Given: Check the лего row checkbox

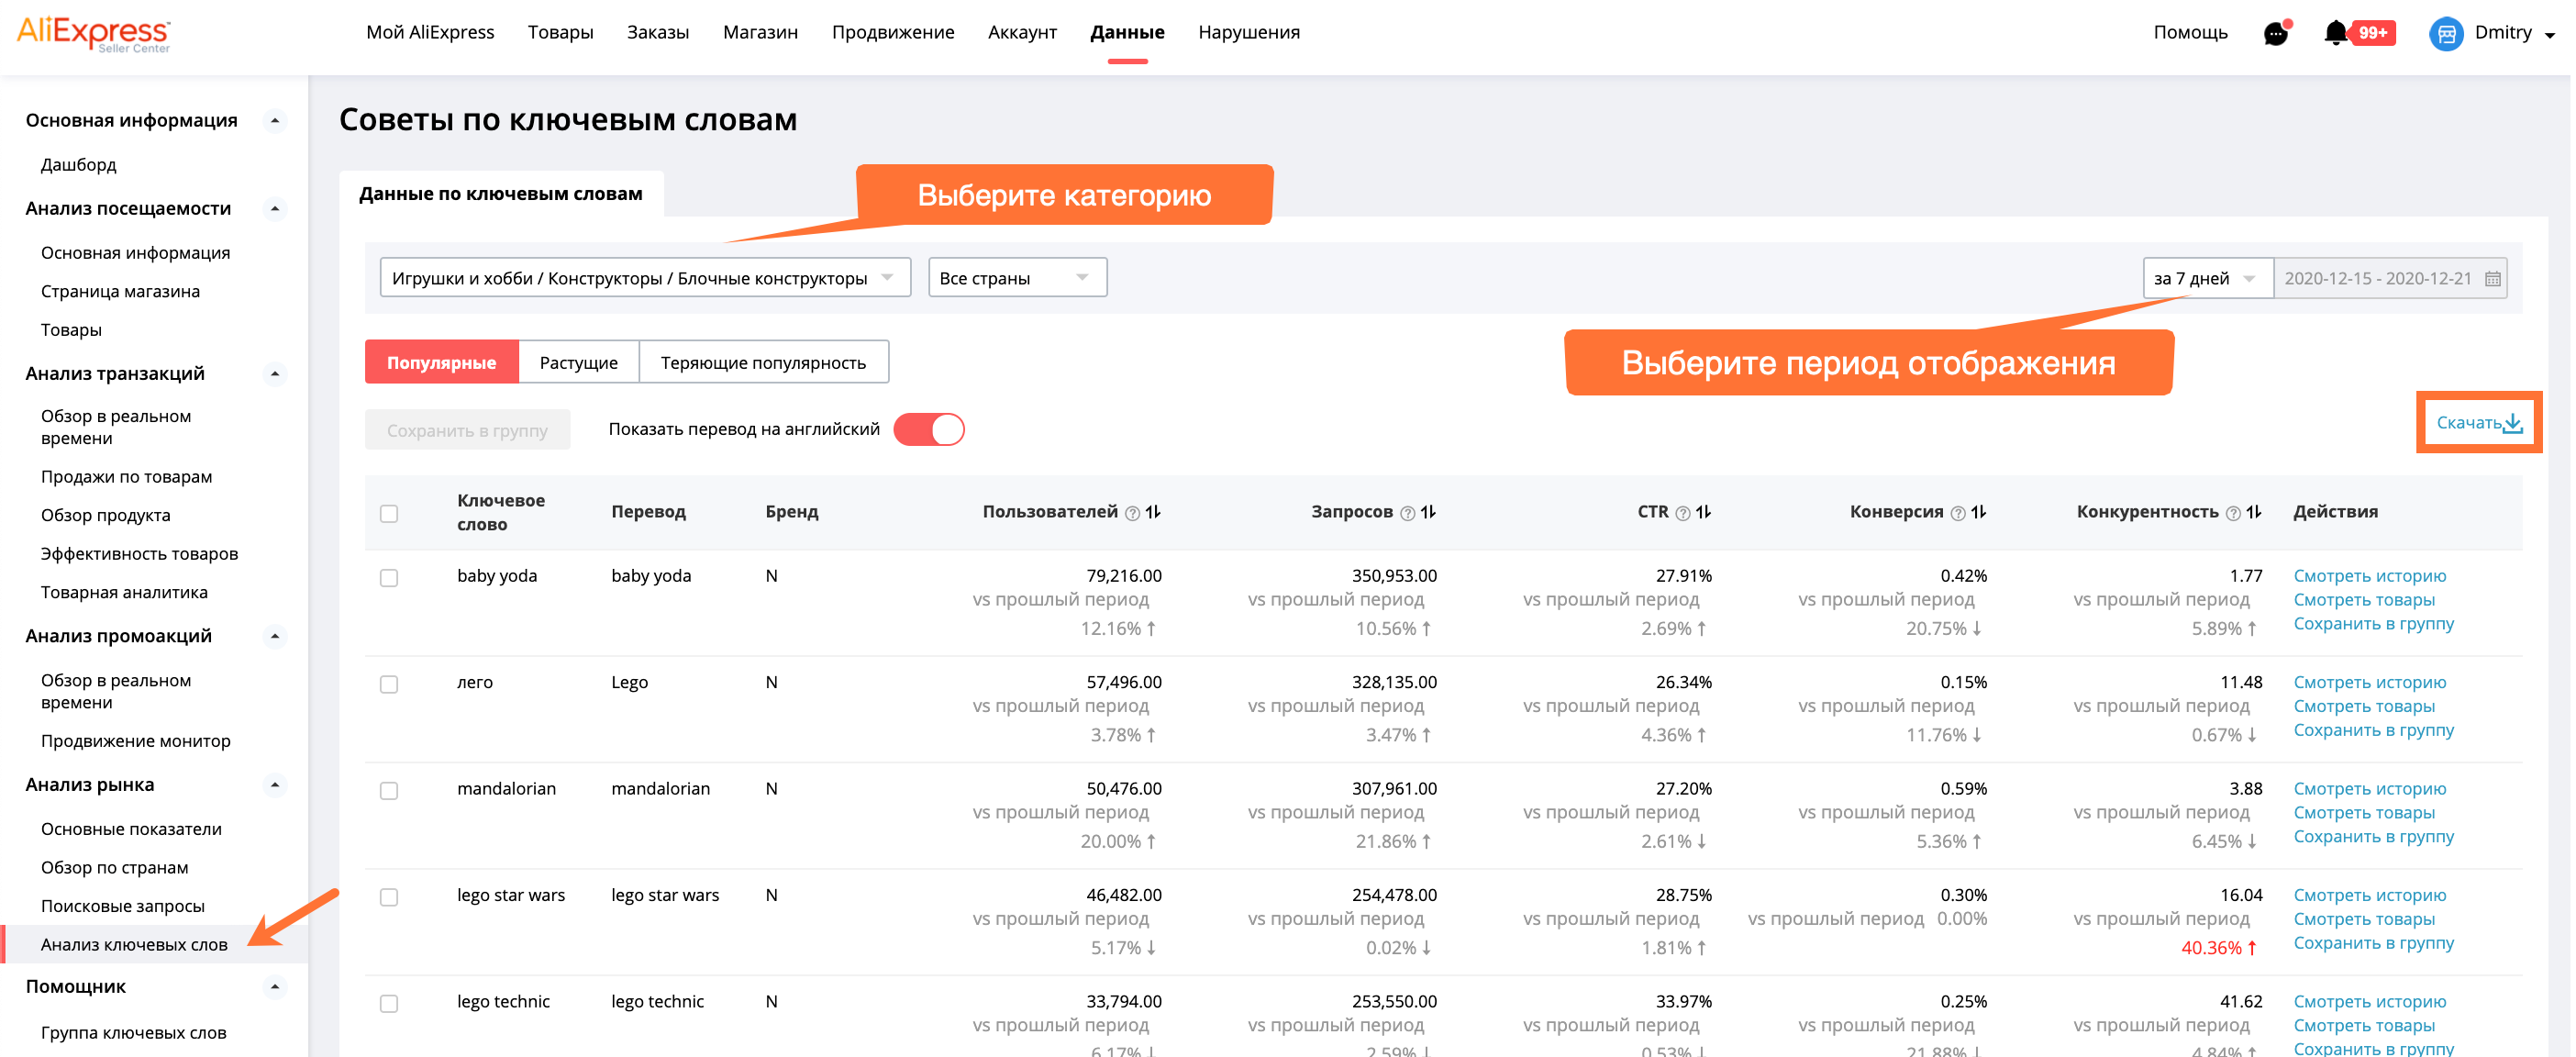Looking at the screenshot, I should coord(389,685).
